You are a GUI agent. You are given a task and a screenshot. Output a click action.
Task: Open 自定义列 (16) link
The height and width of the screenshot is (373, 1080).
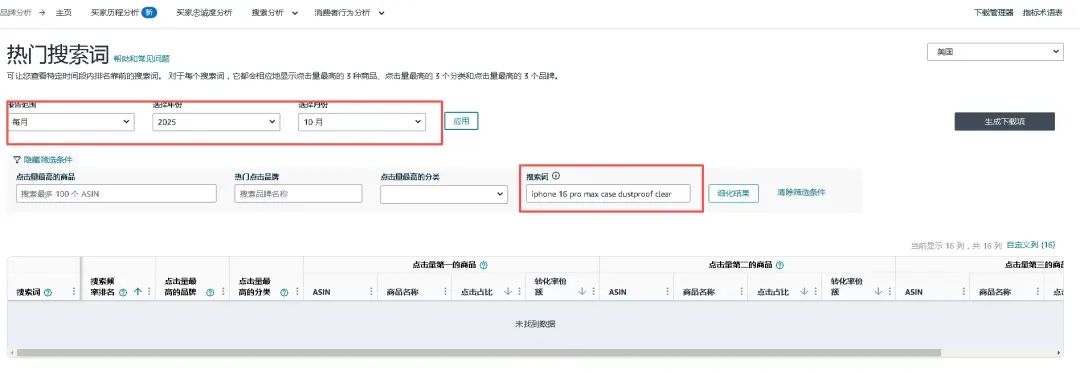click(1030, 245)
